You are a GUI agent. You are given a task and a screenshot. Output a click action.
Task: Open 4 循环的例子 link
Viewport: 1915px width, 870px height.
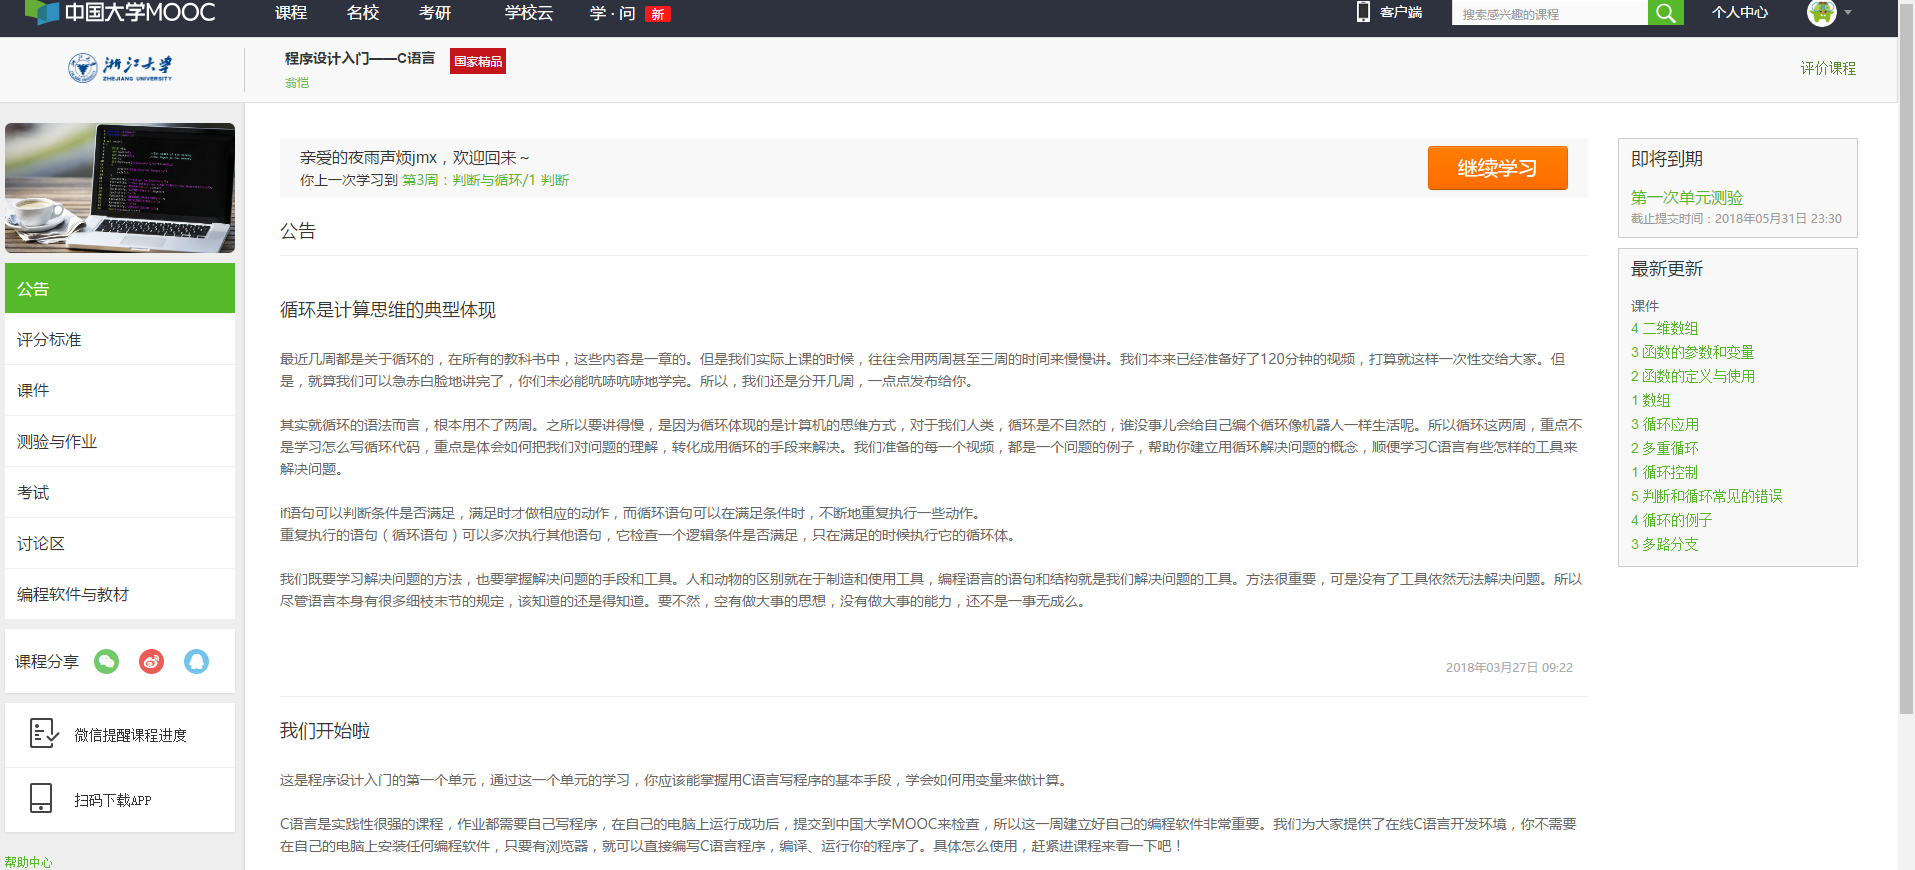[x=1671, y=520]
